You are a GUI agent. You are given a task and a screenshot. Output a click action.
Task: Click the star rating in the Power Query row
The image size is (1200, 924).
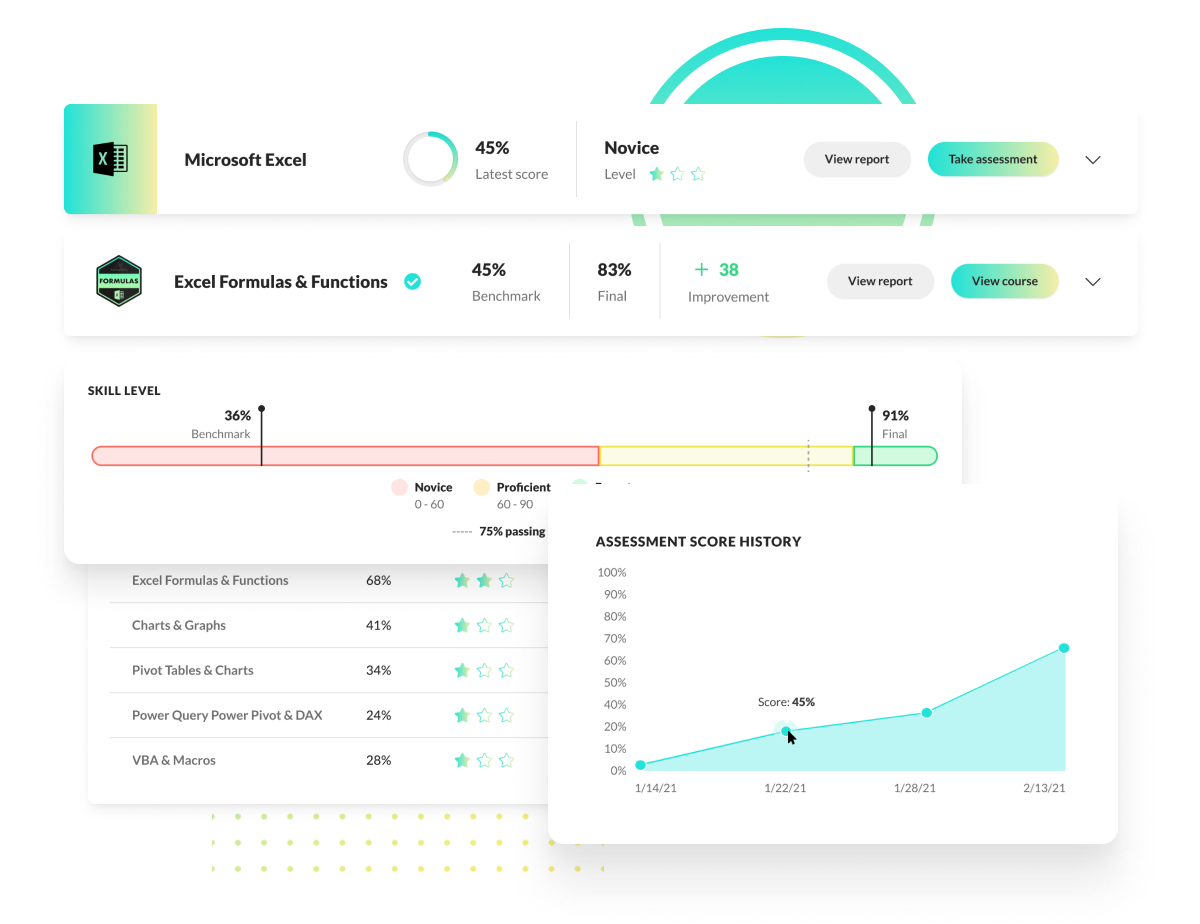(484, 715)
